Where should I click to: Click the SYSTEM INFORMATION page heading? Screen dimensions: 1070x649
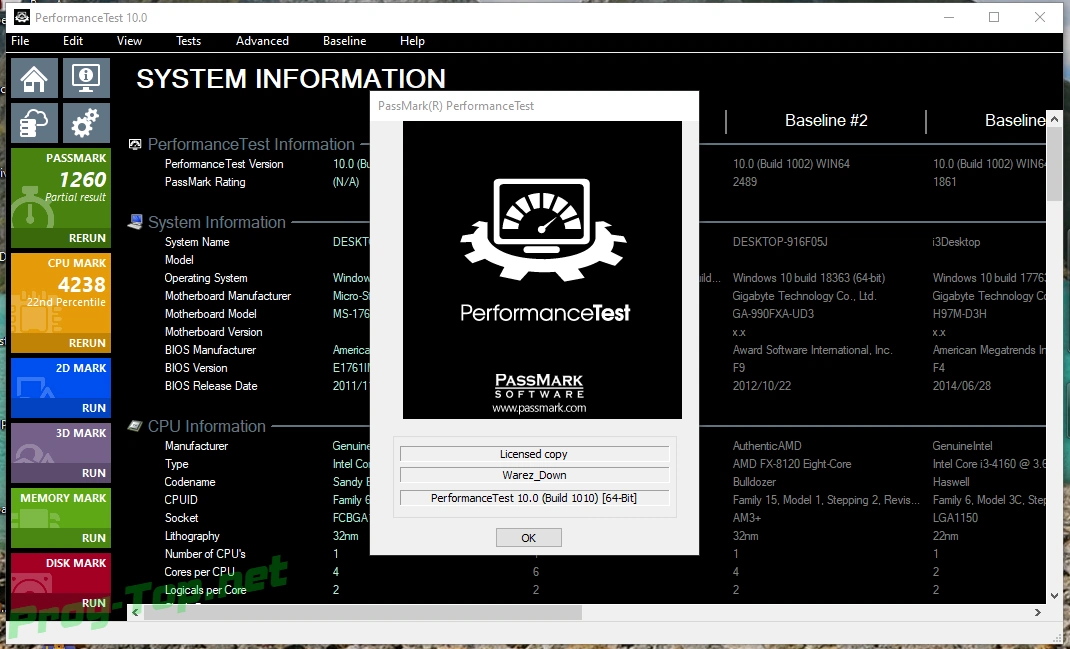pos(291,78)
